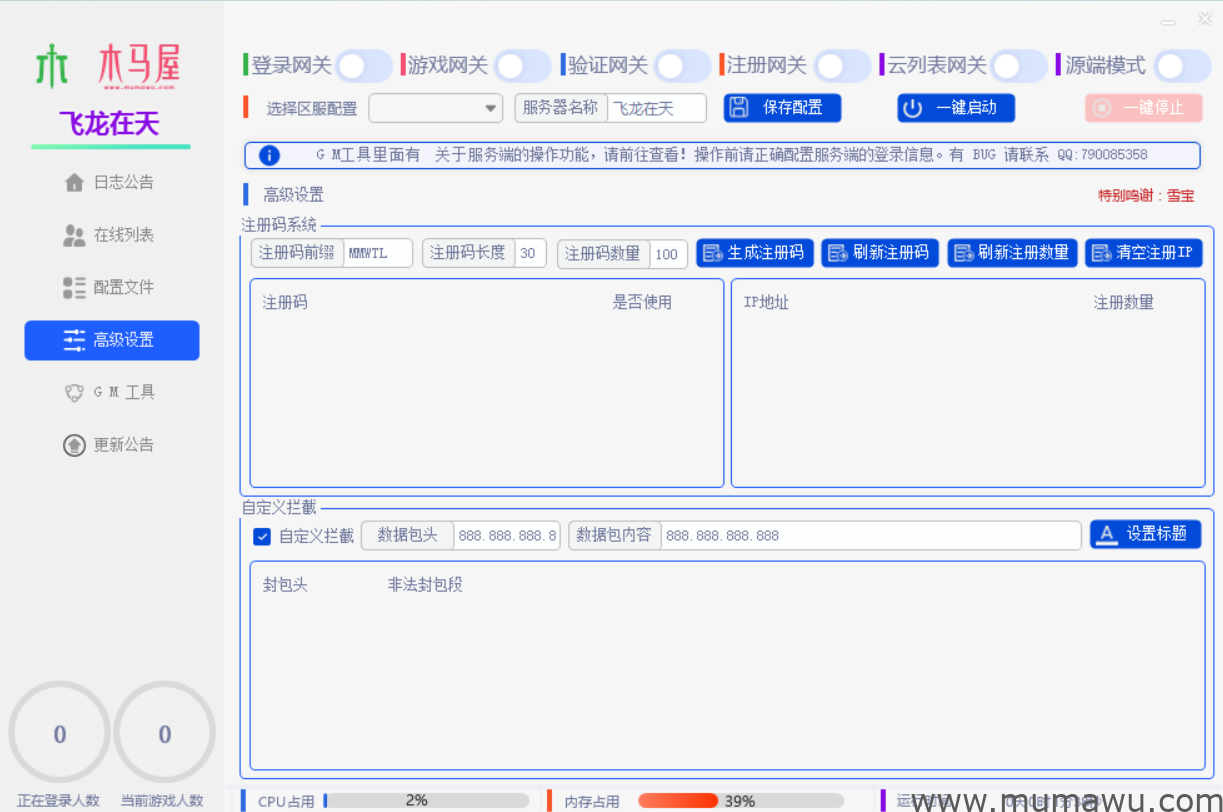Screen dimensions: 1223x812
Task: Click the A icon on 设置标题 button
Action: pyautogui.click(x=1107, y=533)
